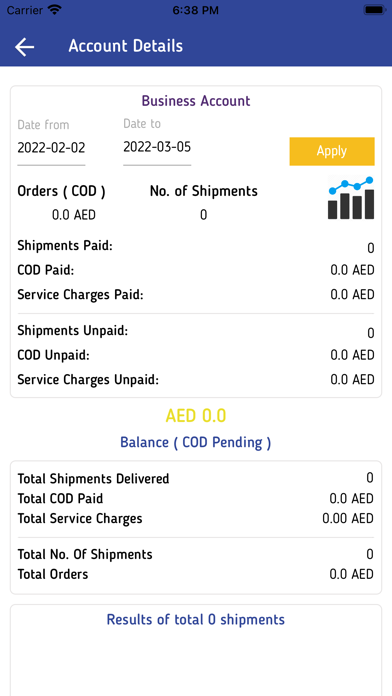Select the COD Unpaid row
The height and width of the screenshot is (696, 392).
tap(196, 355)
